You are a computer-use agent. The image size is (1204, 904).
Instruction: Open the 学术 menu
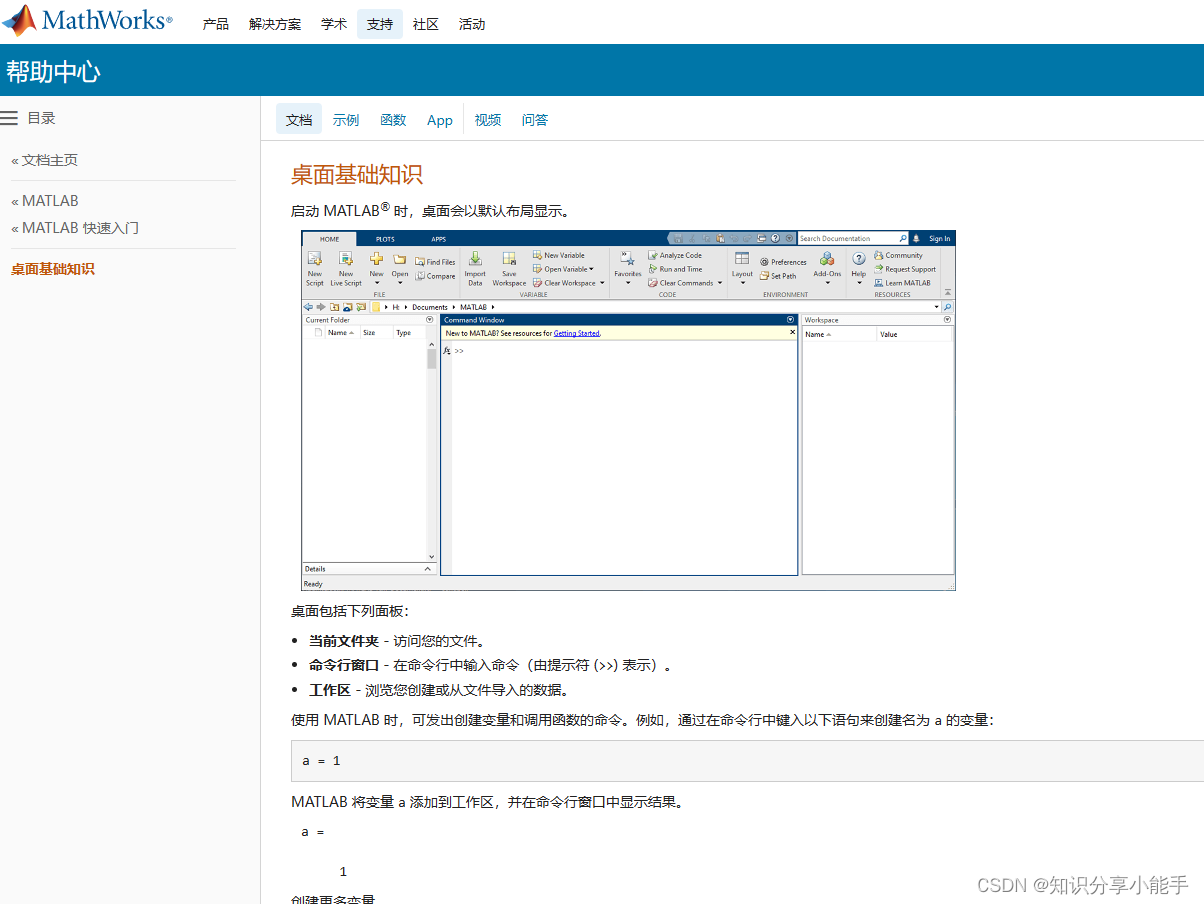pyautogui.click(x=334, y=24)
